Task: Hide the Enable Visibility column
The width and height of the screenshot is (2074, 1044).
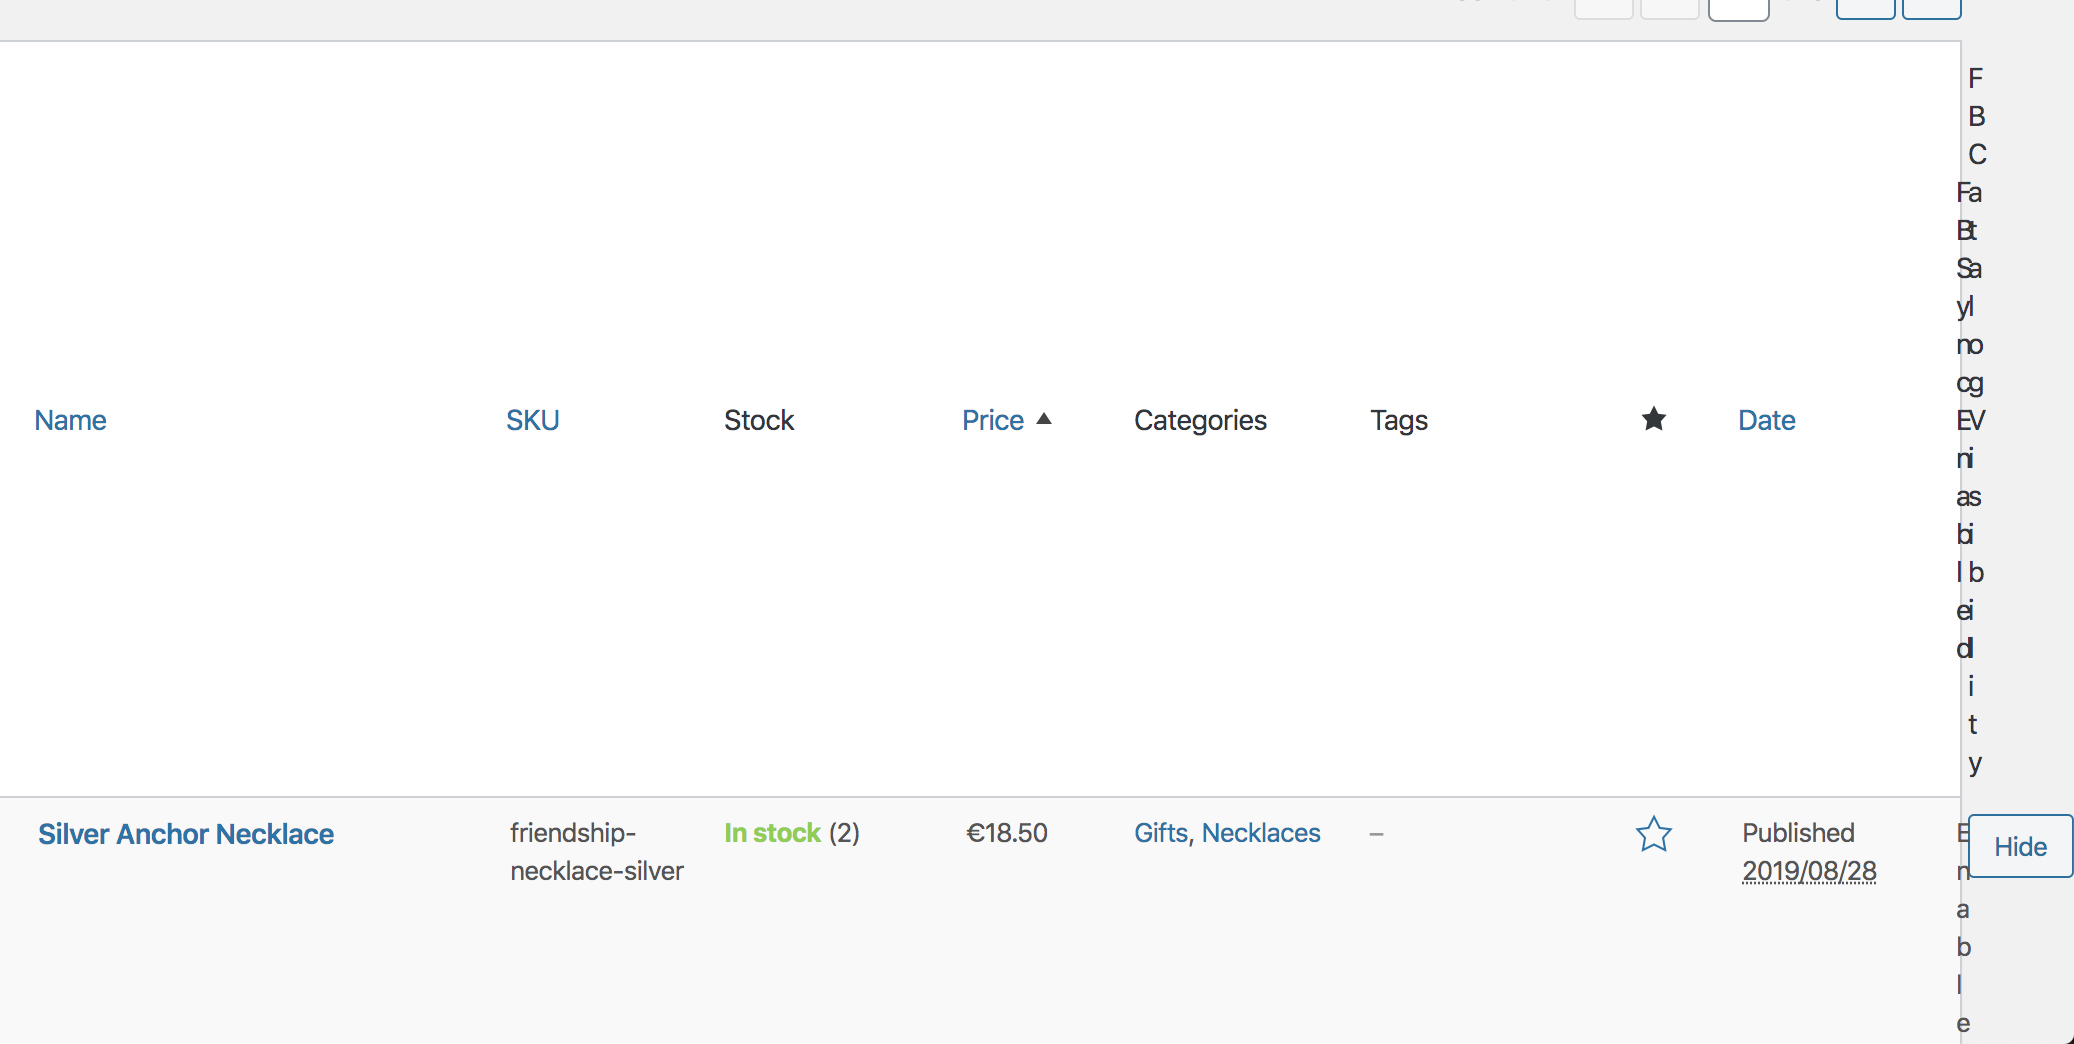Action: pyautogui.click(x=2020, y=846)
